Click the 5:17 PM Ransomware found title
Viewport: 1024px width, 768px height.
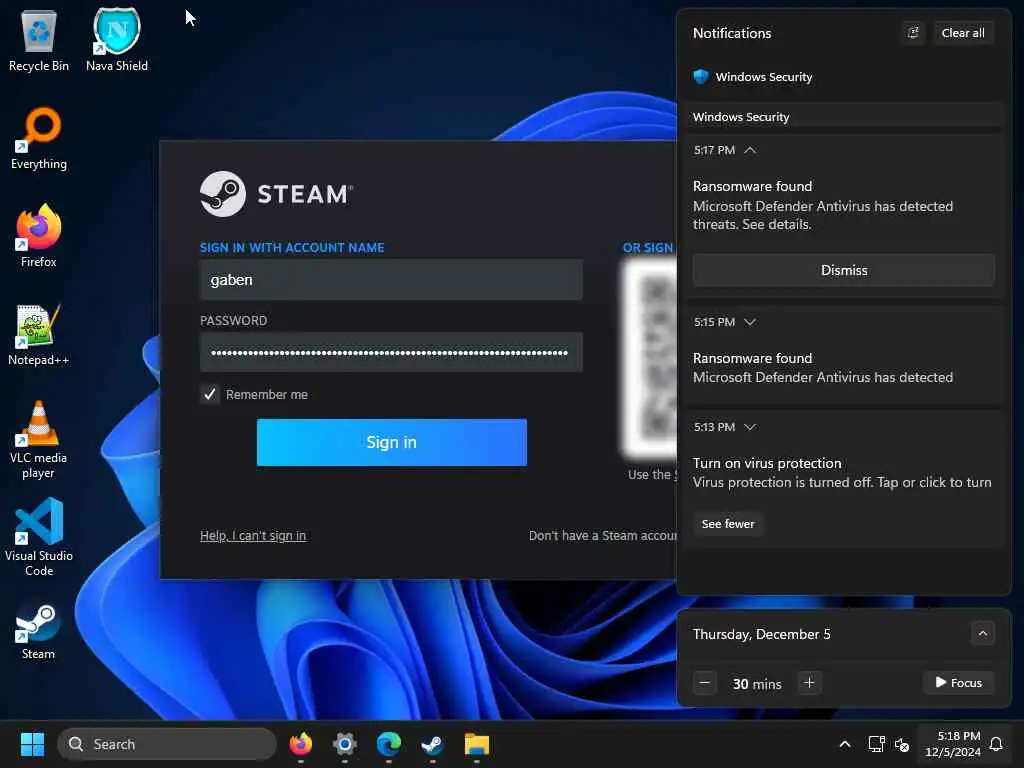pyautogui.click(x=752, y=186)
